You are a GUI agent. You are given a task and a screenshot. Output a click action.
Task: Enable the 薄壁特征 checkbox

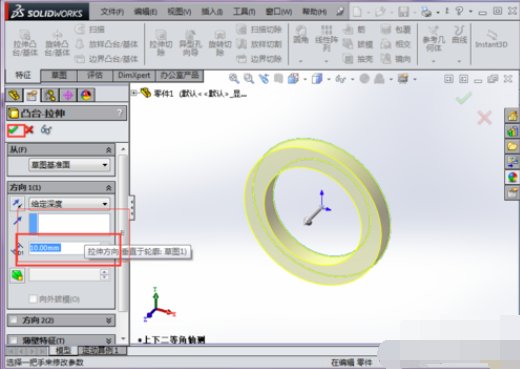tap(14, 340)
